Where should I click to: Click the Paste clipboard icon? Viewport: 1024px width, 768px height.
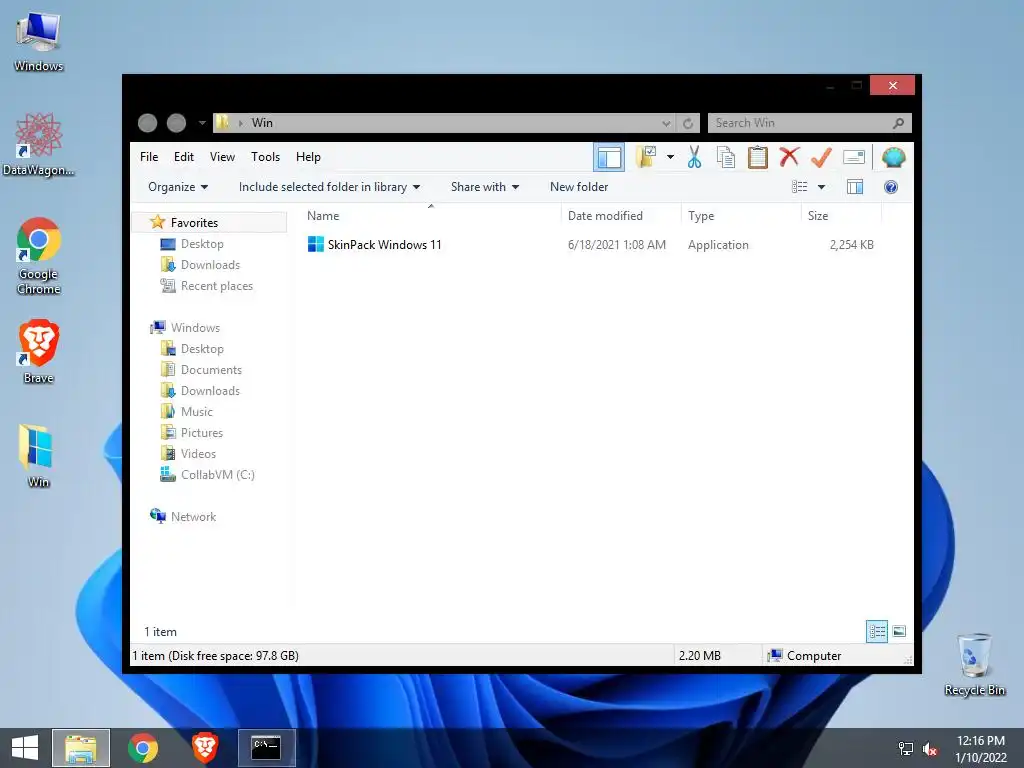click(758, 157)
